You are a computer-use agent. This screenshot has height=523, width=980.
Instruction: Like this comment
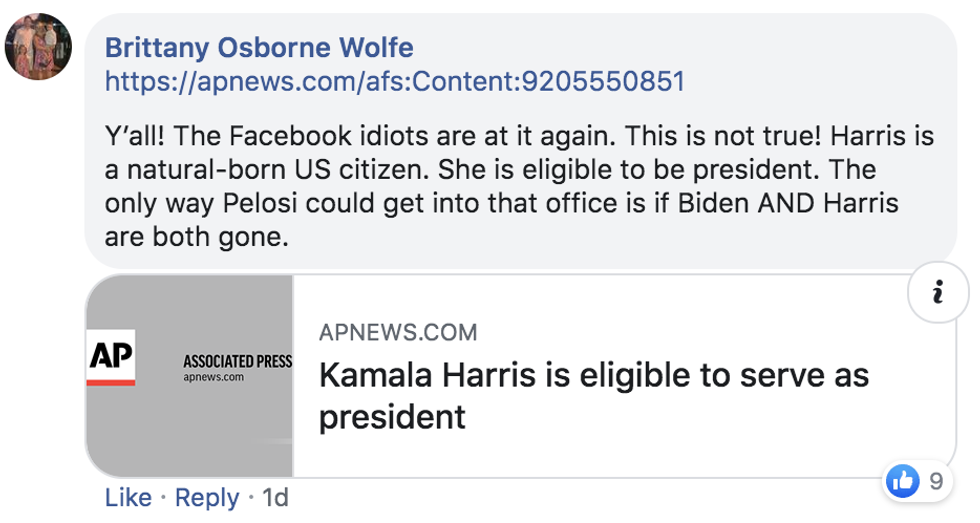coord(128,497)
